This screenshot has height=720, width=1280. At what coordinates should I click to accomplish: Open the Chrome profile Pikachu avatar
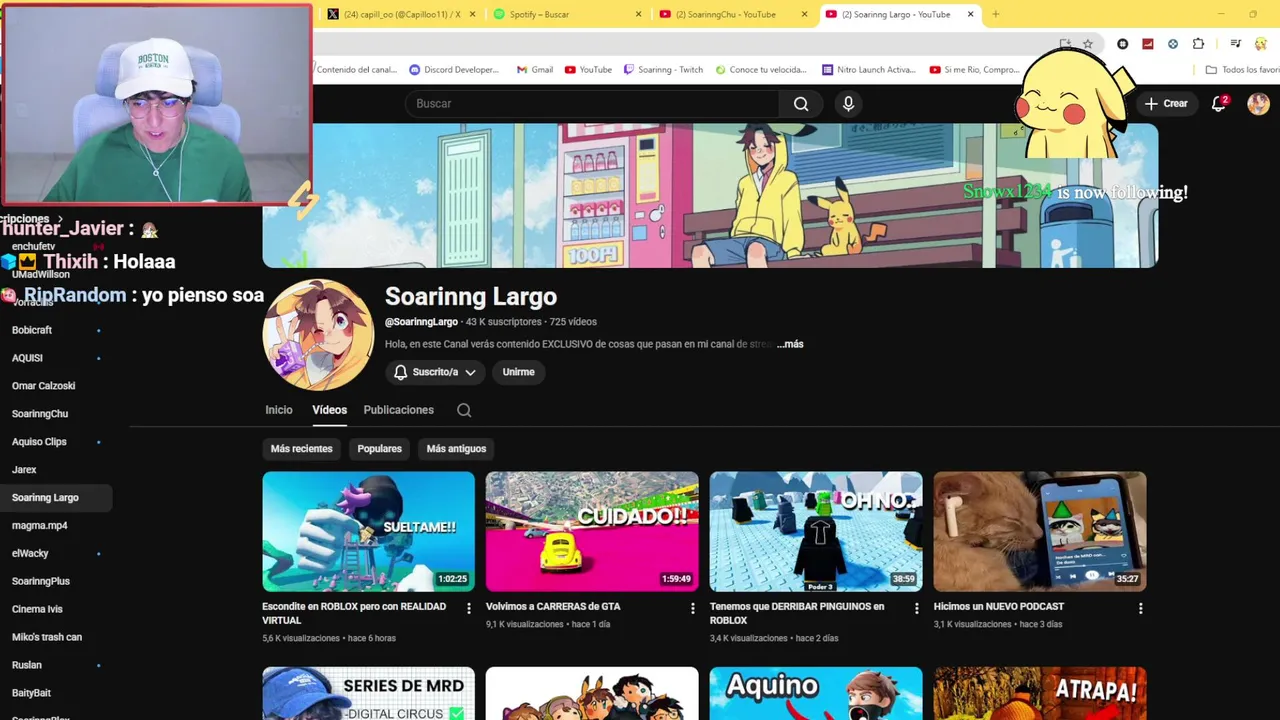(1262, 44)
